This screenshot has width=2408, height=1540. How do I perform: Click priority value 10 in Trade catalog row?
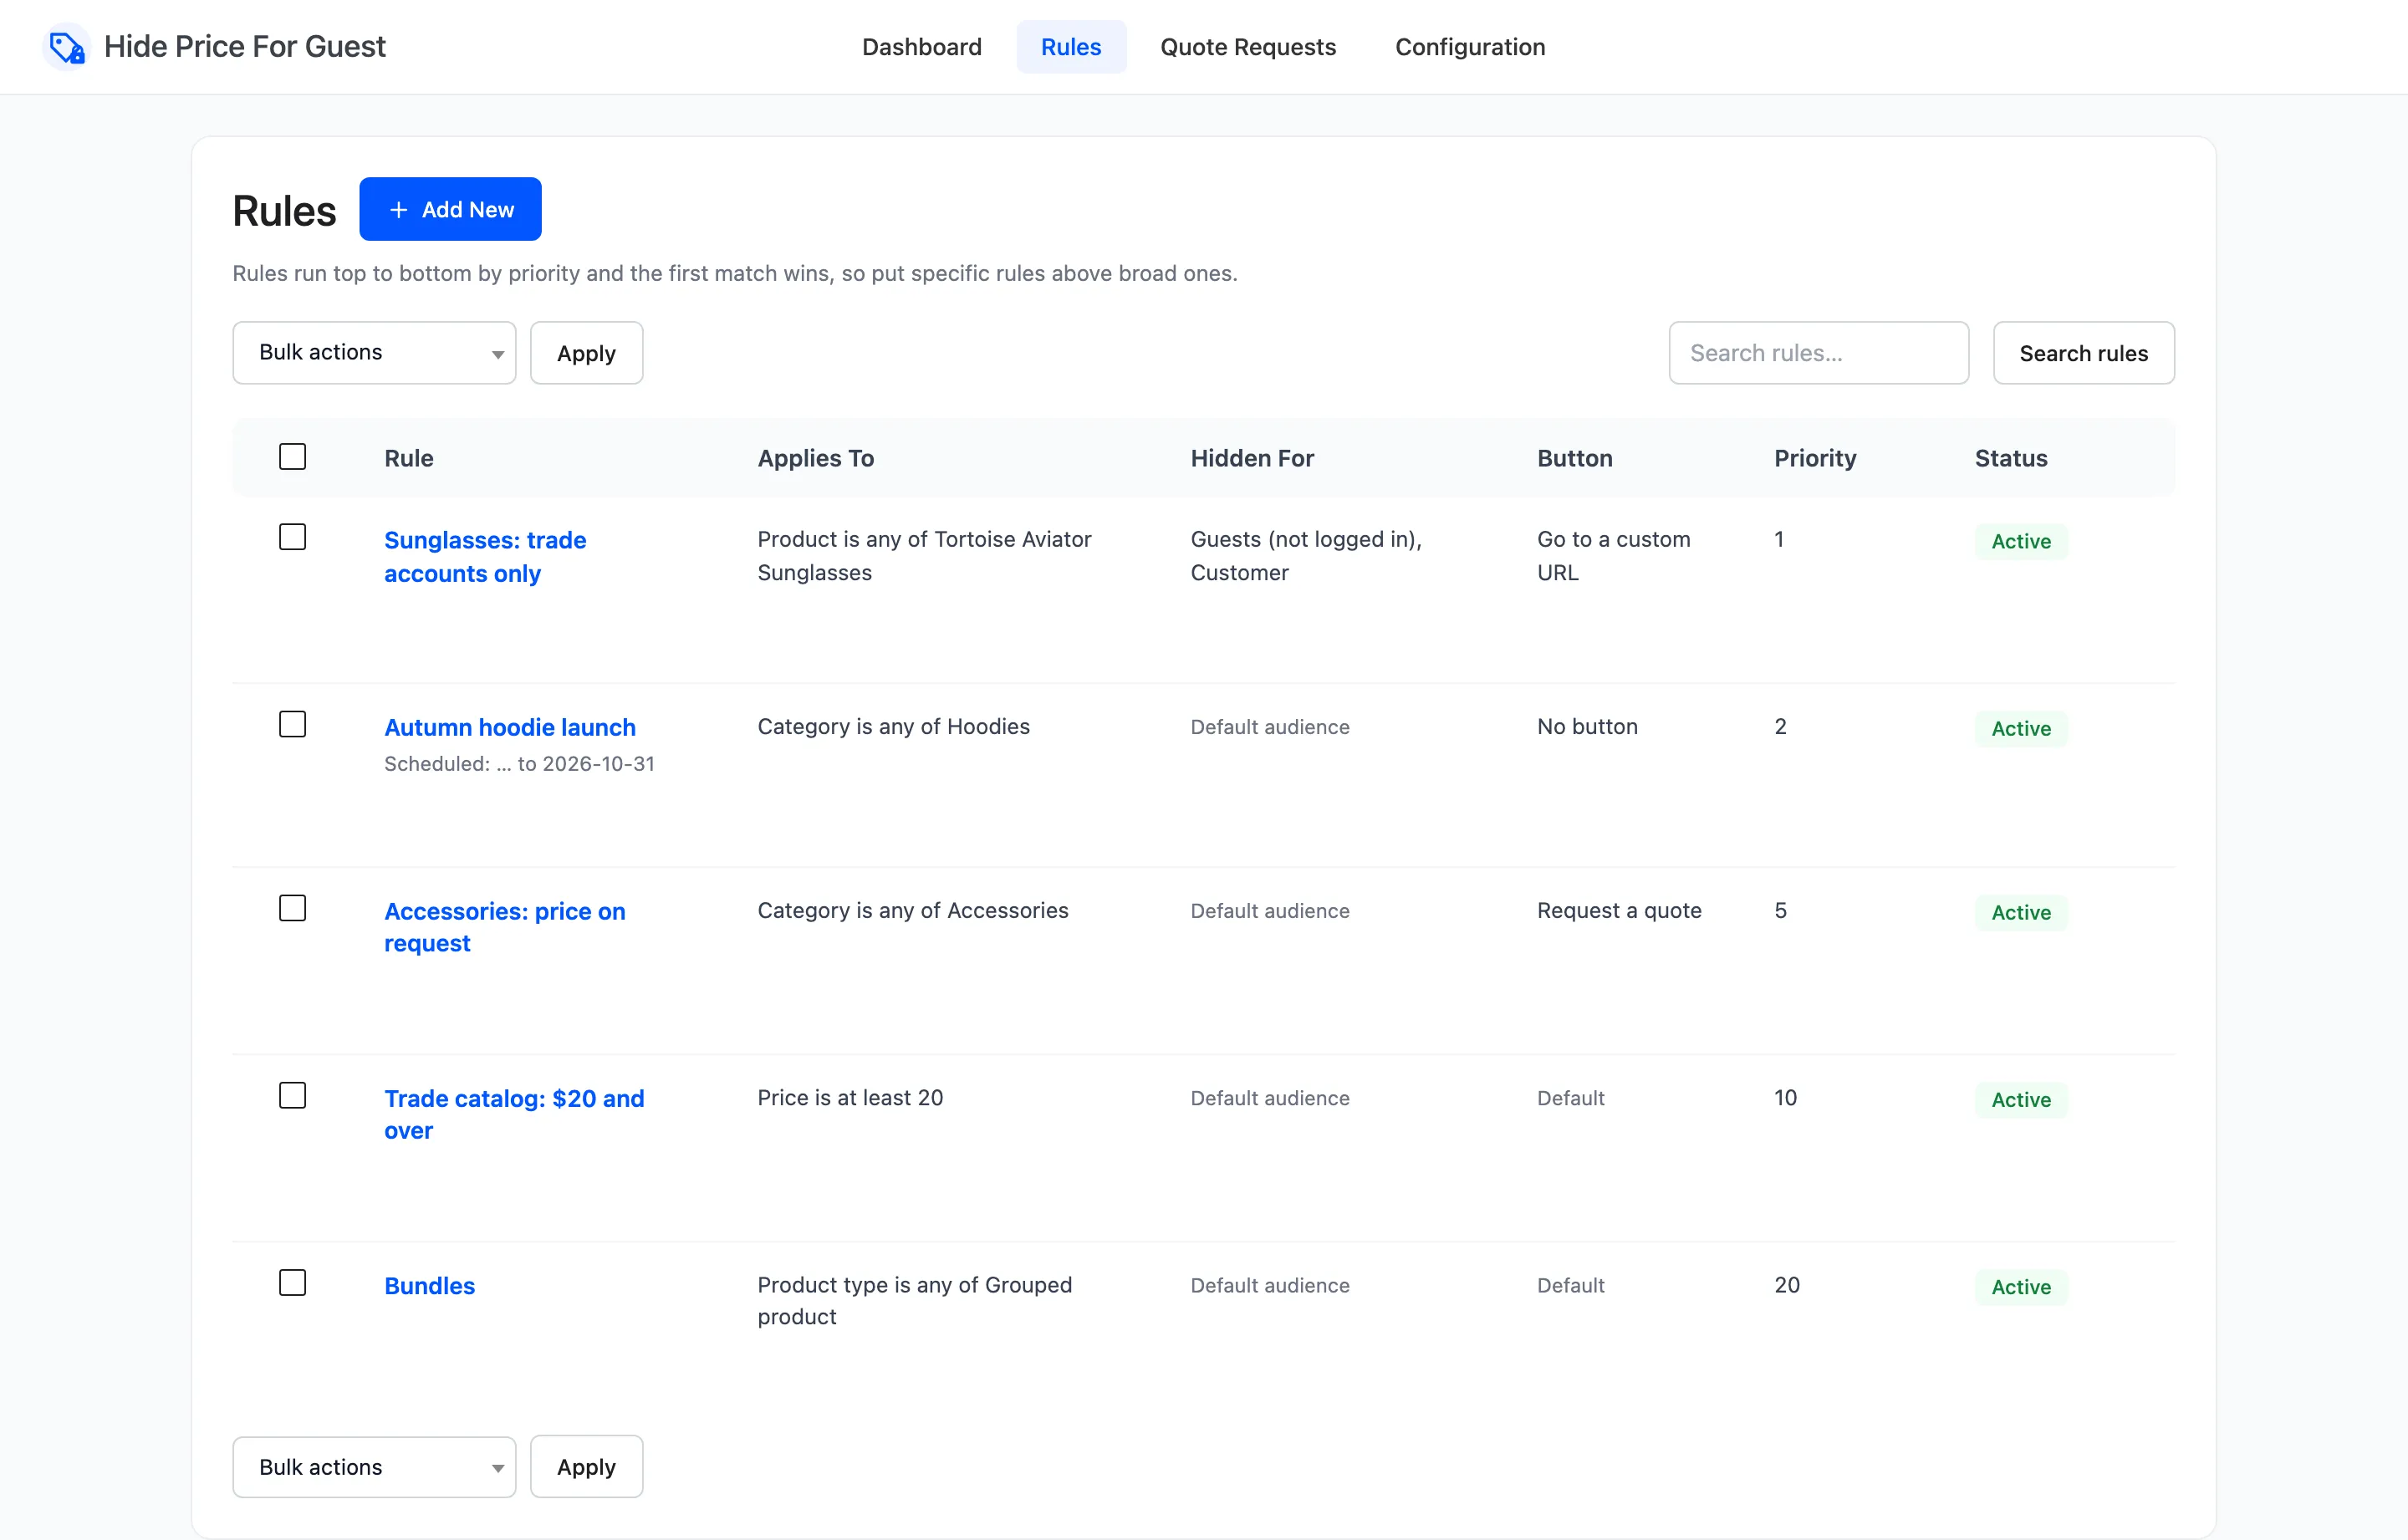1785,1098
